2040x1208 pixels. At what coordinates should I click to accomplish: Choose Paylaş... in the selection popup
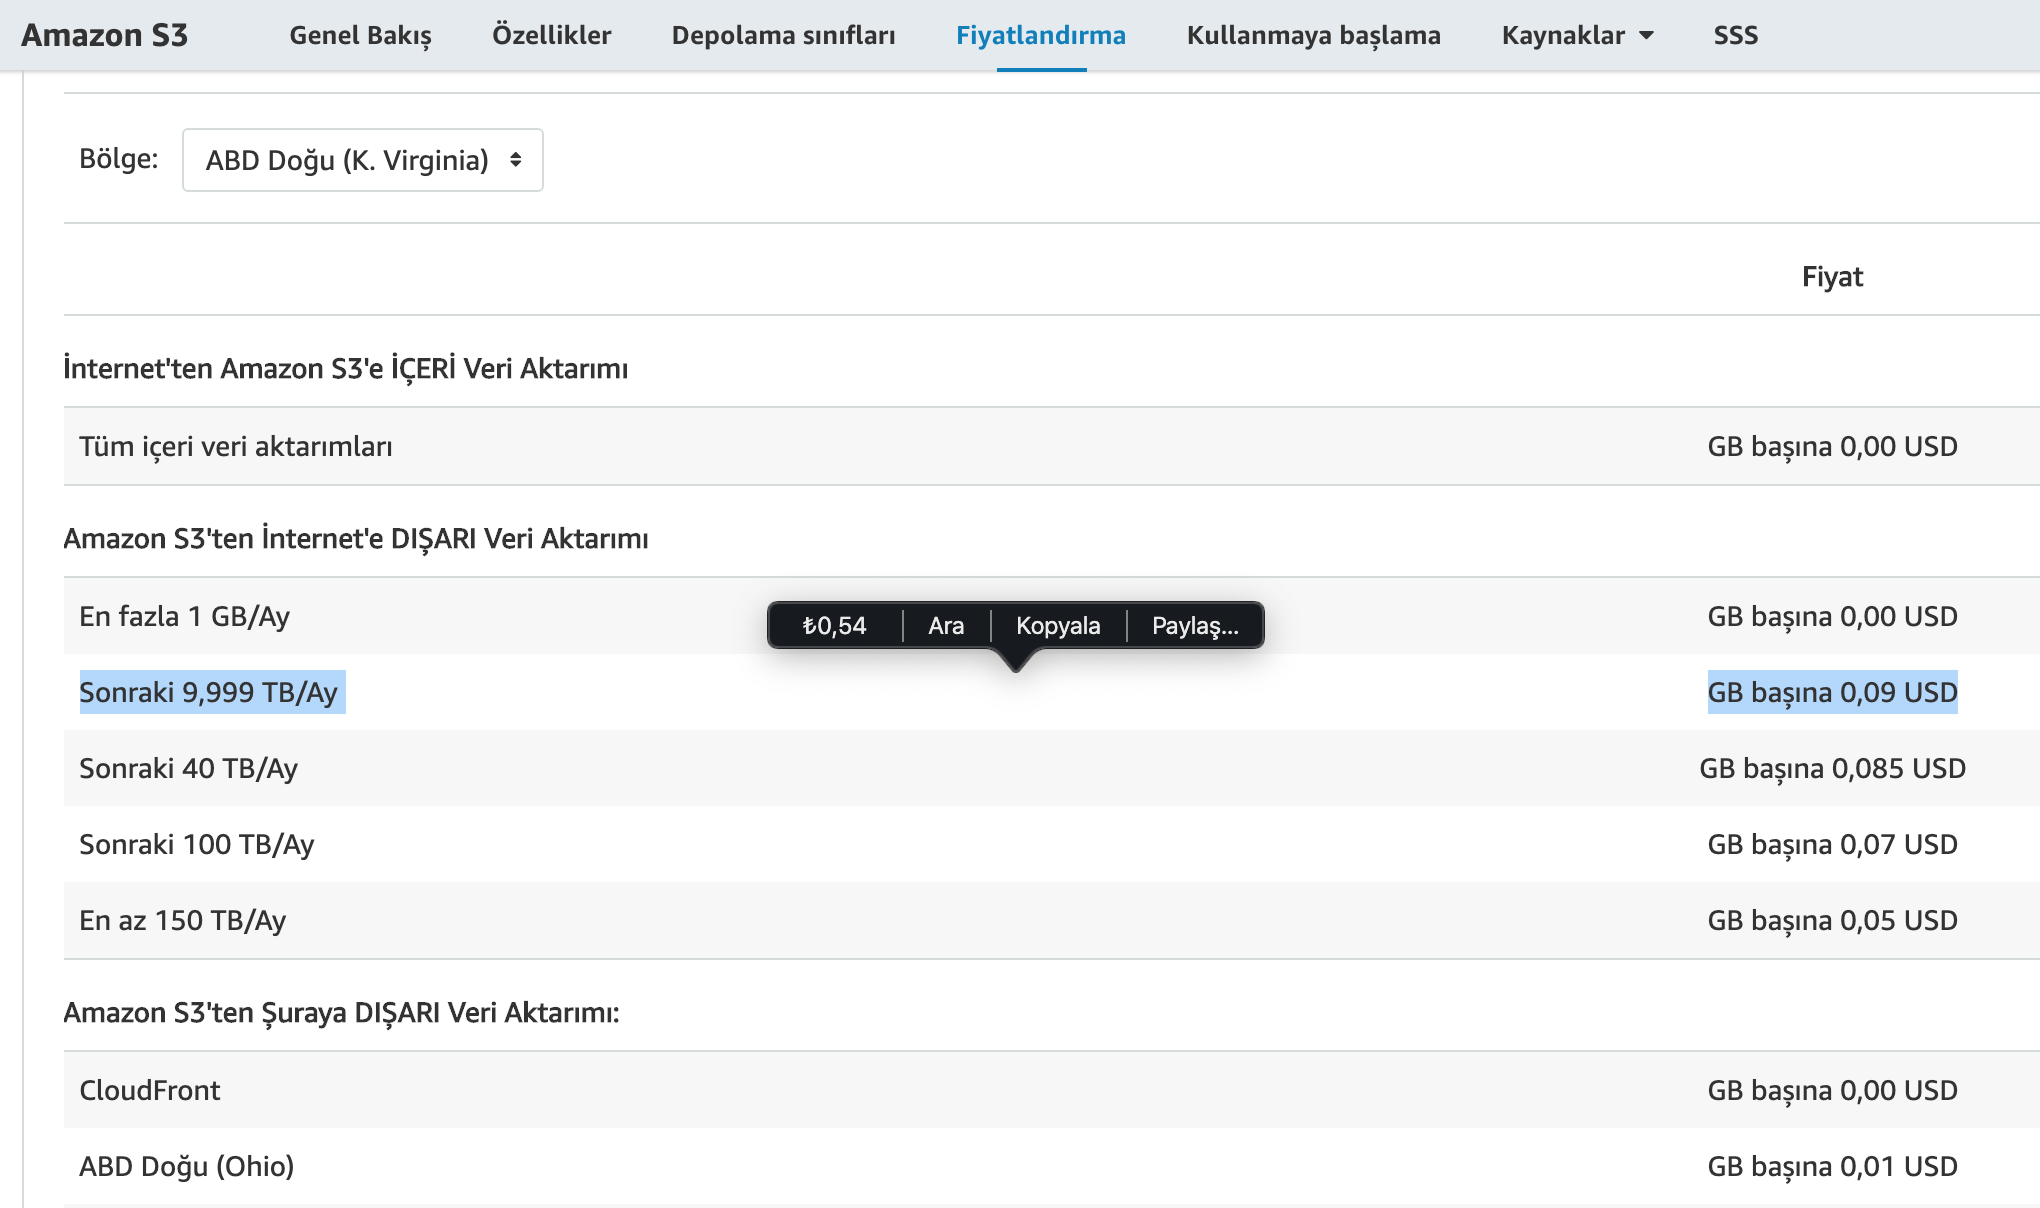1195,626
